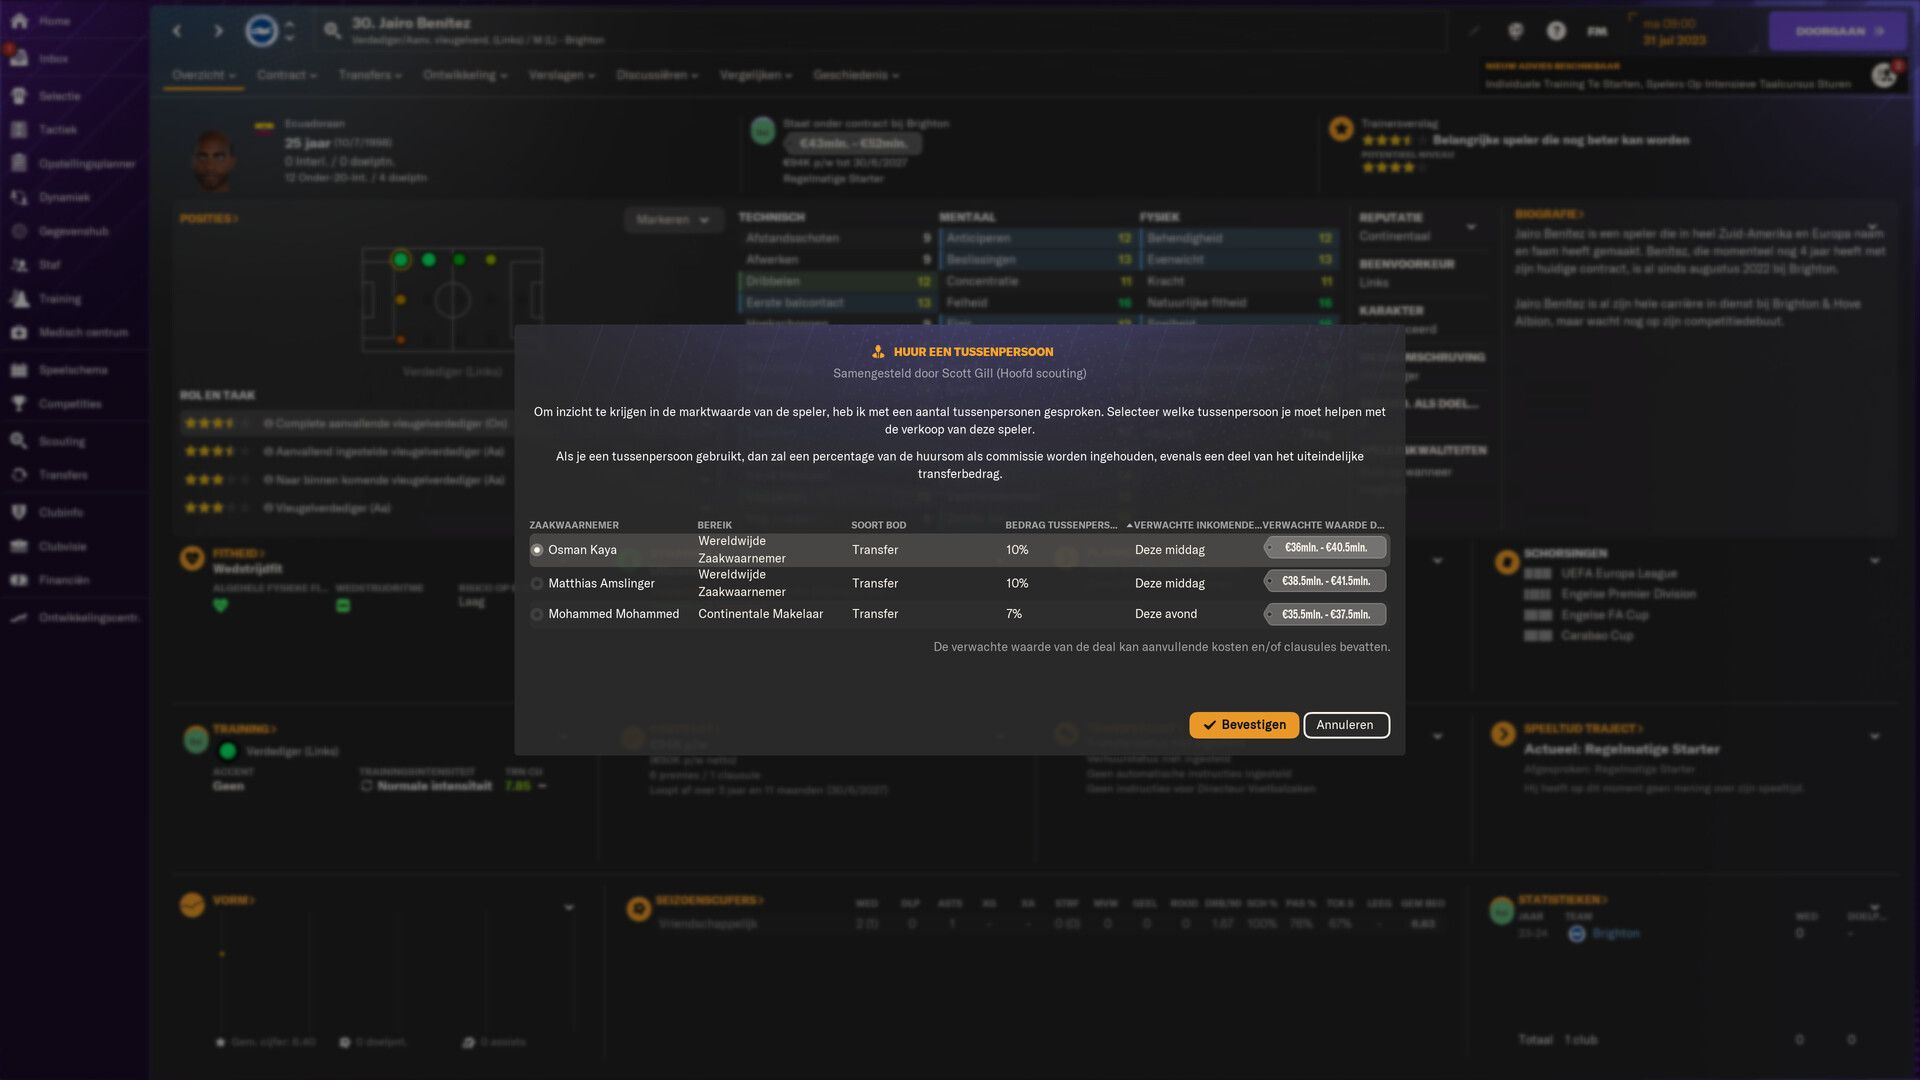This screenshot has height=1080, width=1920.
Task: Confirm with the Bevestigen button
Action: click(x=1244, y=725)
